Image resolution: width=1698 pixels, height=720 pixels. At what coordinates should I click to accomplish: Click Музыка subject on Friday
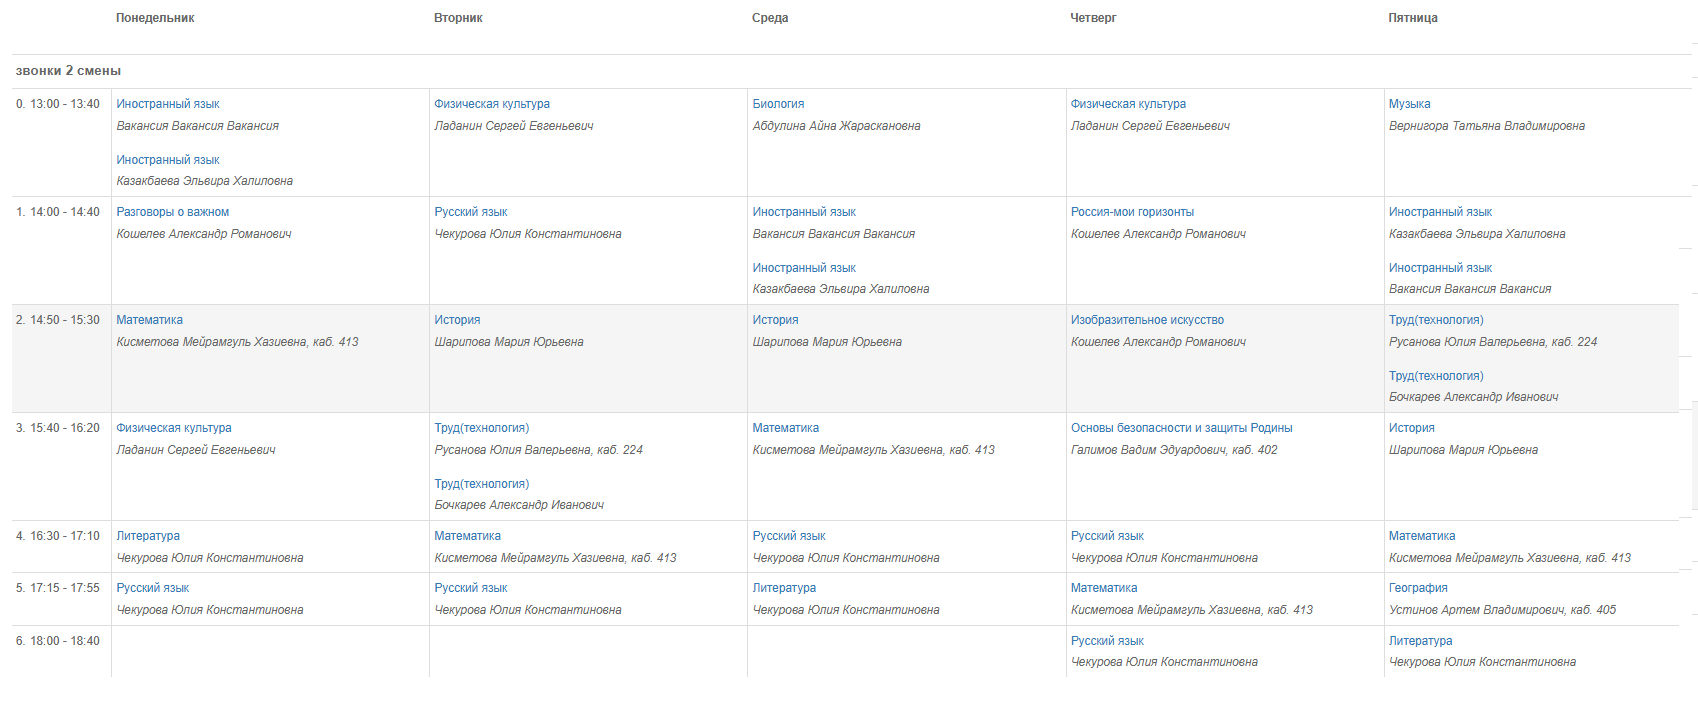pos(1409,104)
